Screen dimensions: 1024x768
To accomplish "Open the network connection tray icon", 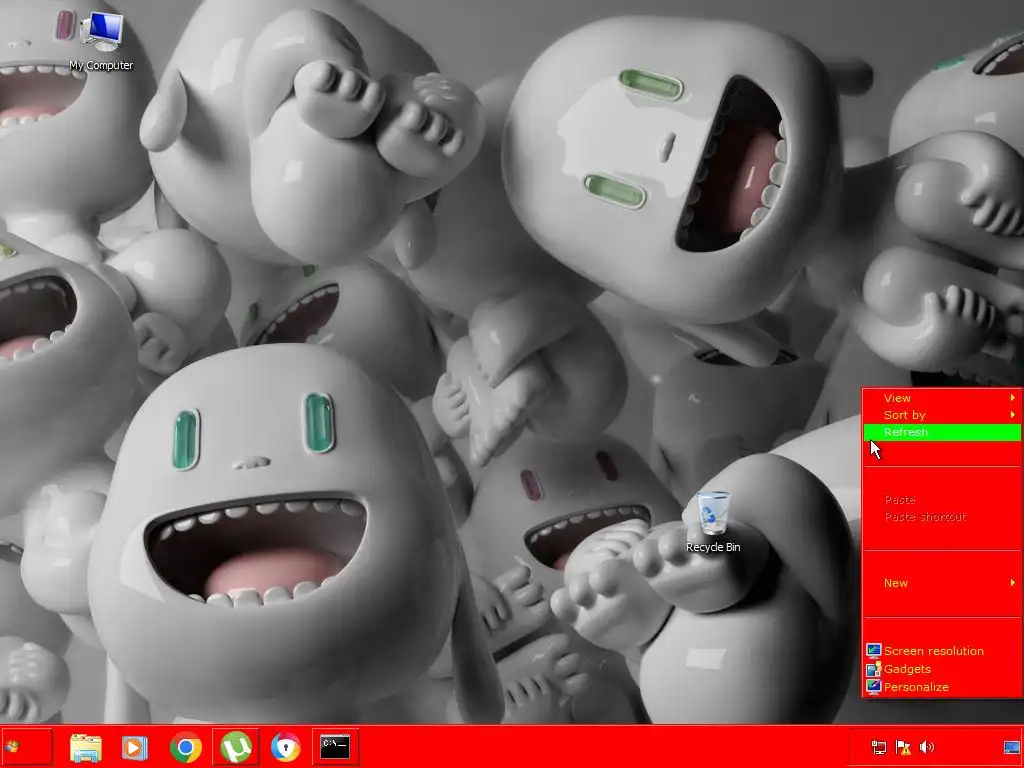I will [879, 747].
